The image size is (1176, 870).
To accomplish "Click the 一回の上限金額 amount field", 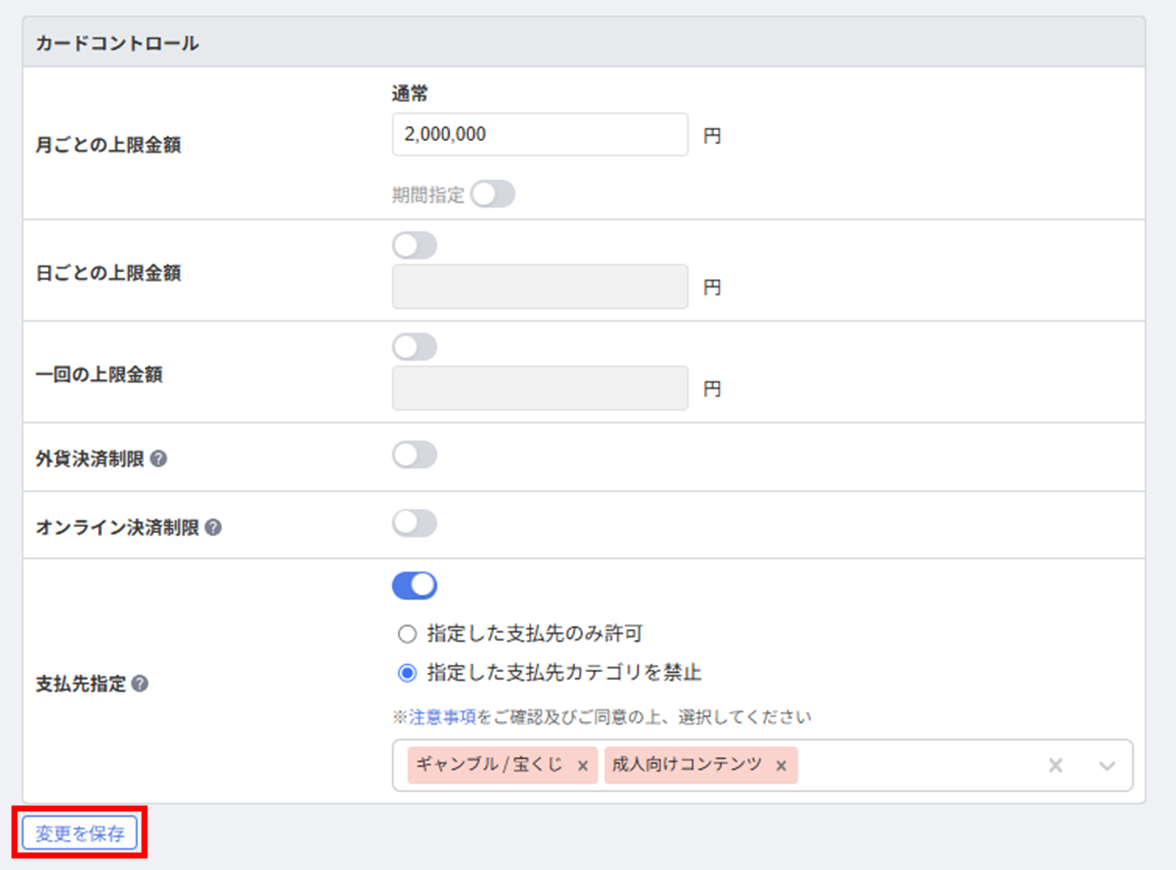I will coord(540,388).
